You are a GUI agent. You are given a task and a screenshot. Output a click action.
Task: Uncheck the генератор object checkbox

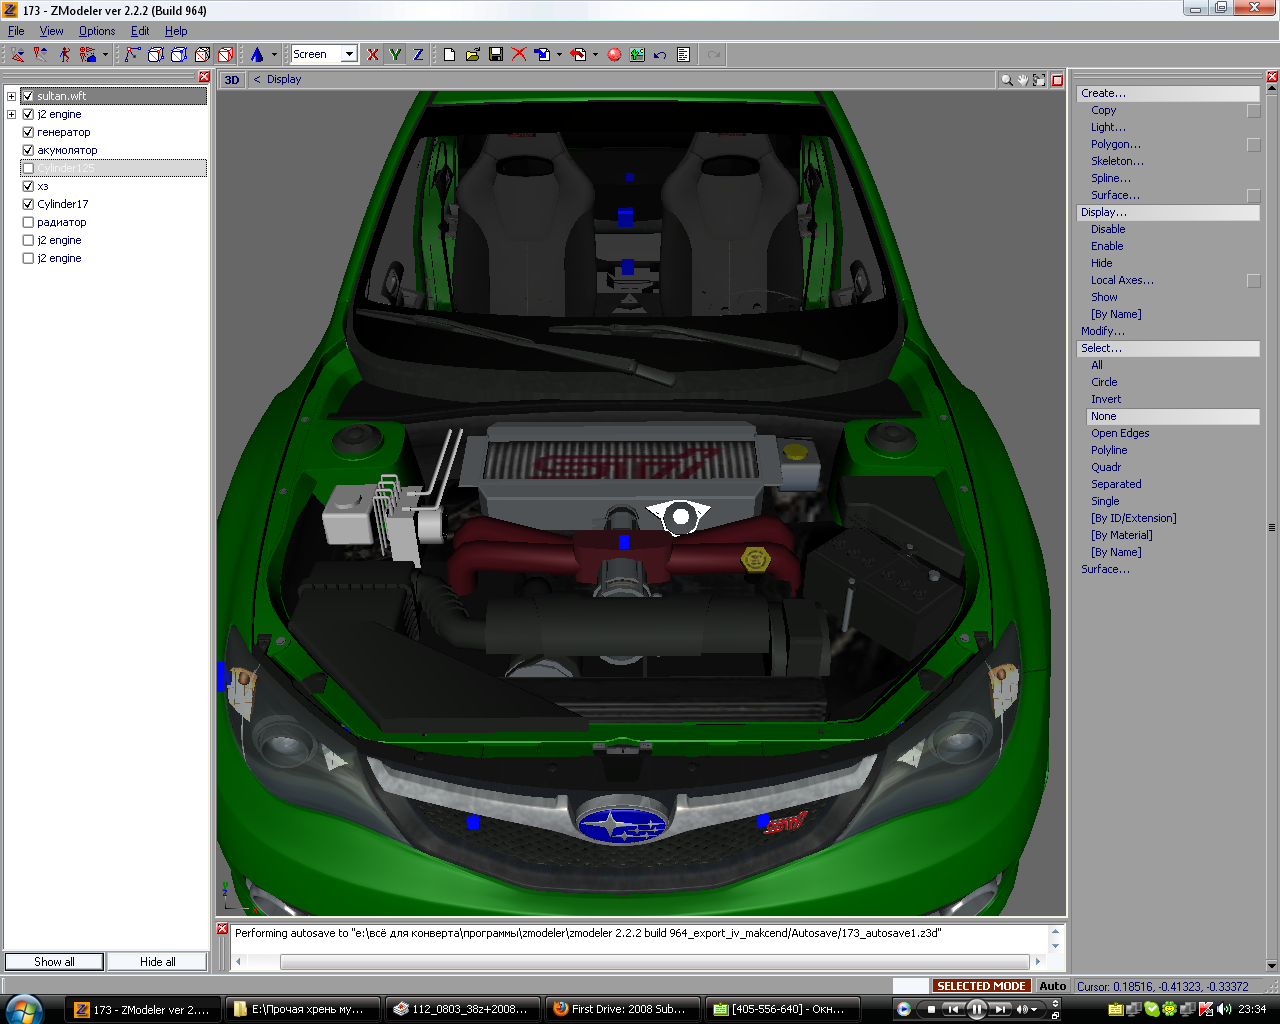28,132
